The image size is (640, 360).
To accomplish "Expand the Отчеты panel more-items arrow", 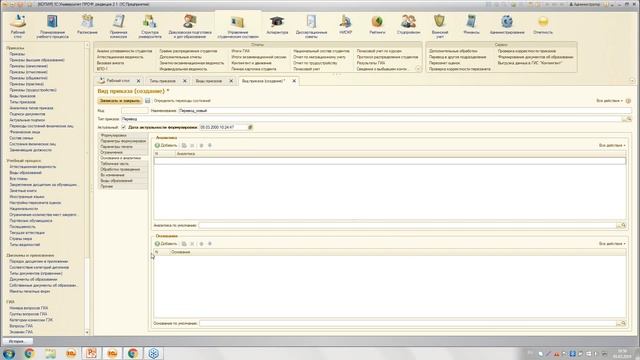I will [418, 69].
